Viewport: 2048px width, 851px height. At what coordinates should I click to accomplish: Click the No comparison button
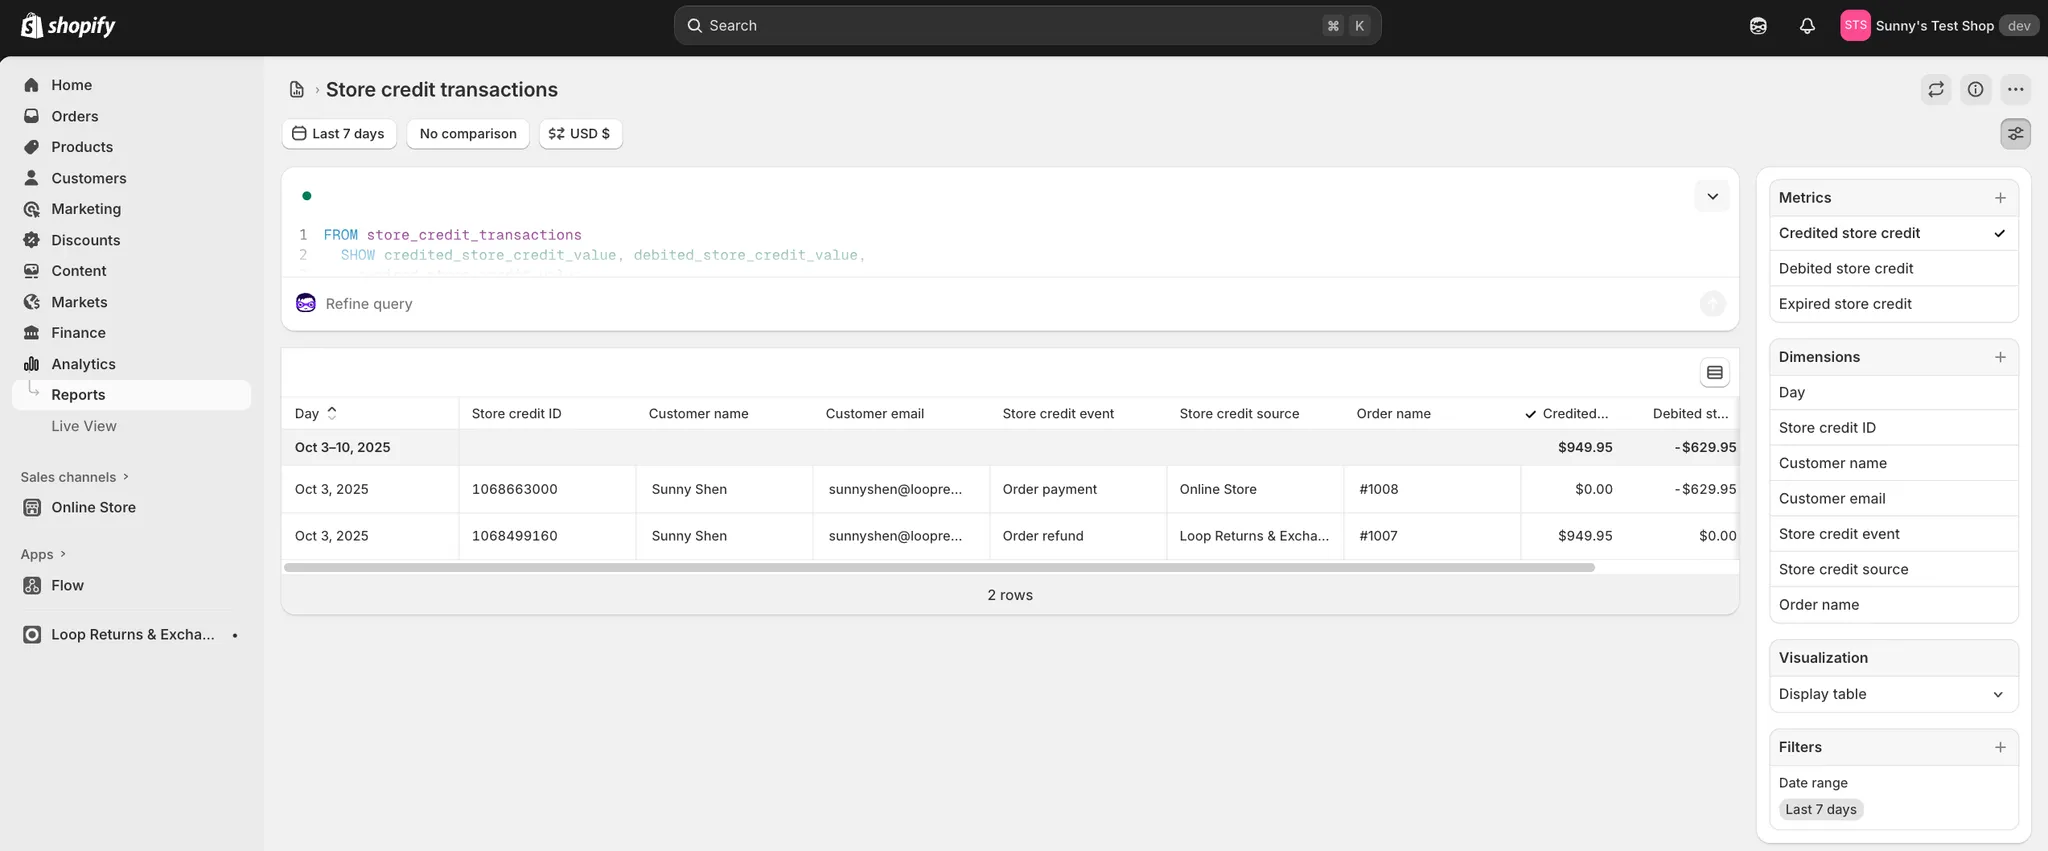468,134
